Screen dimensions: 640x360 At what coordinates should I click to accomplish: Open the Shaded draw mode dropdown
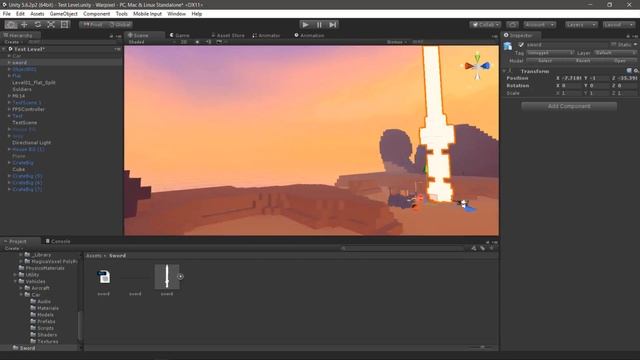[x=151, y=42]
